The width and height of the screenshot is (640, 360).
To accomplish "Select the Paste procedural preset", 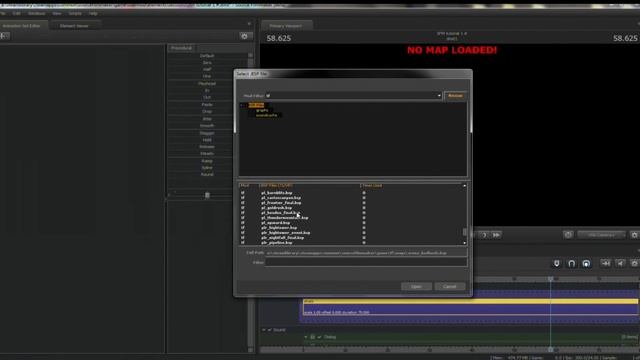I will tap(207, 104).
